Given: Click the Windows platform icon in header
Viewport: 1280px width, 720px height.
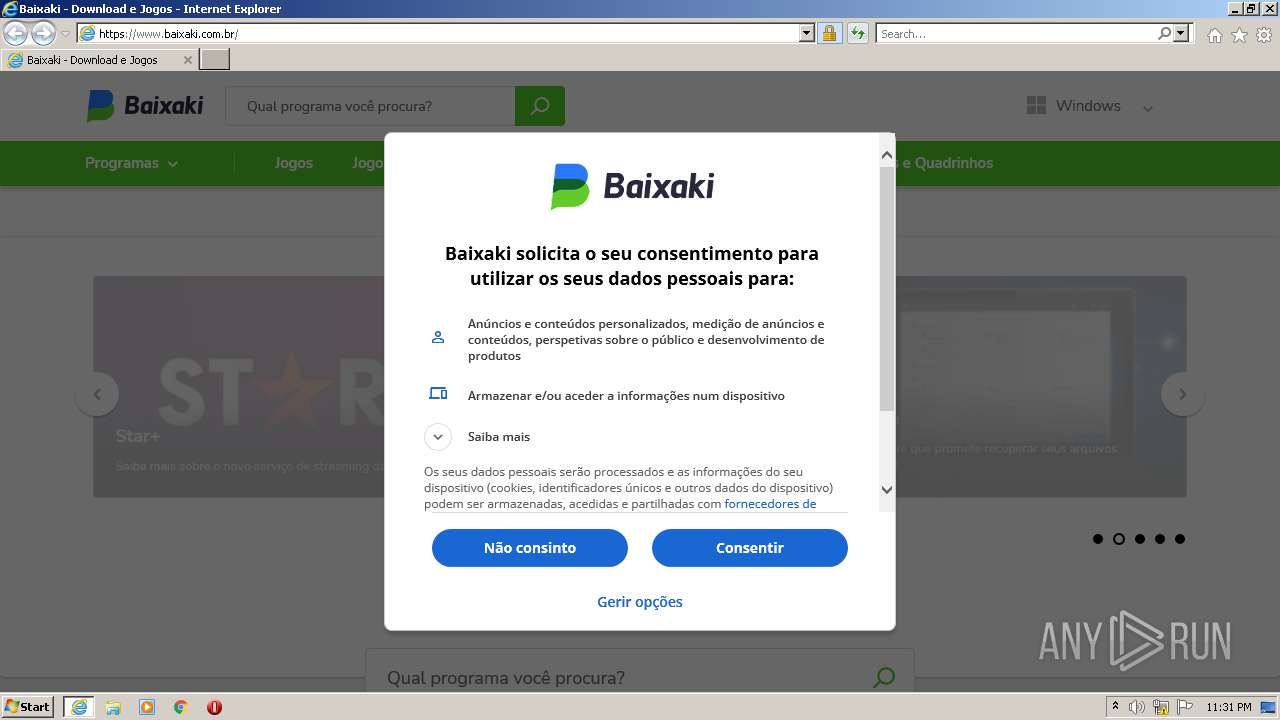Looking at the screenshot, I should (x=1036, y=105).
